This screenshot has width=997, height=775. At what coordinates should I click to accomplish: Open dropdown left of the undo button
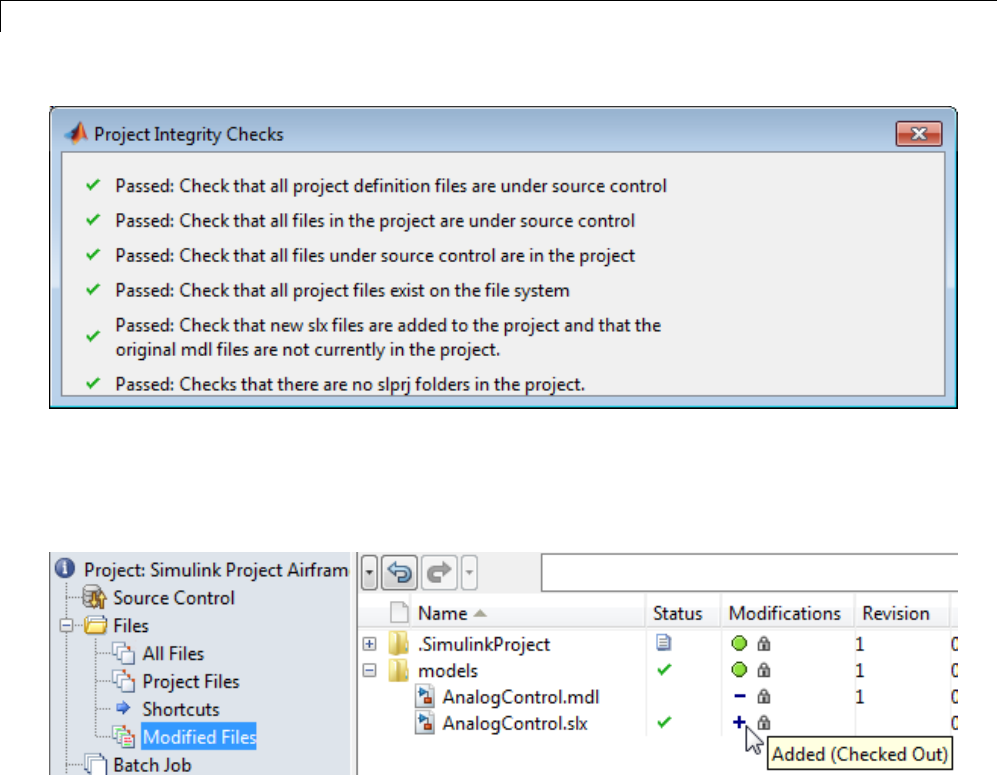click(x=369, y=573)
